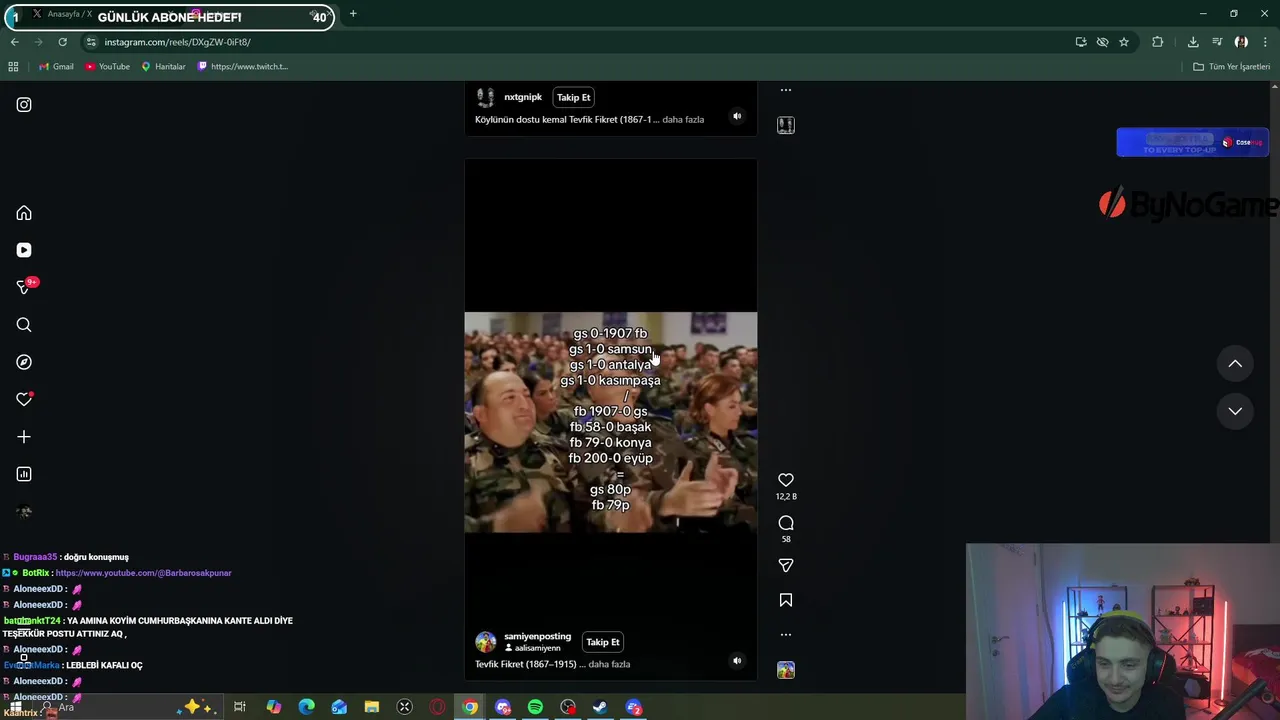The height and width of the screenshot is (720, 1280).
Task: Open more options on nxtgnipk reel
Action: point(786,90)
